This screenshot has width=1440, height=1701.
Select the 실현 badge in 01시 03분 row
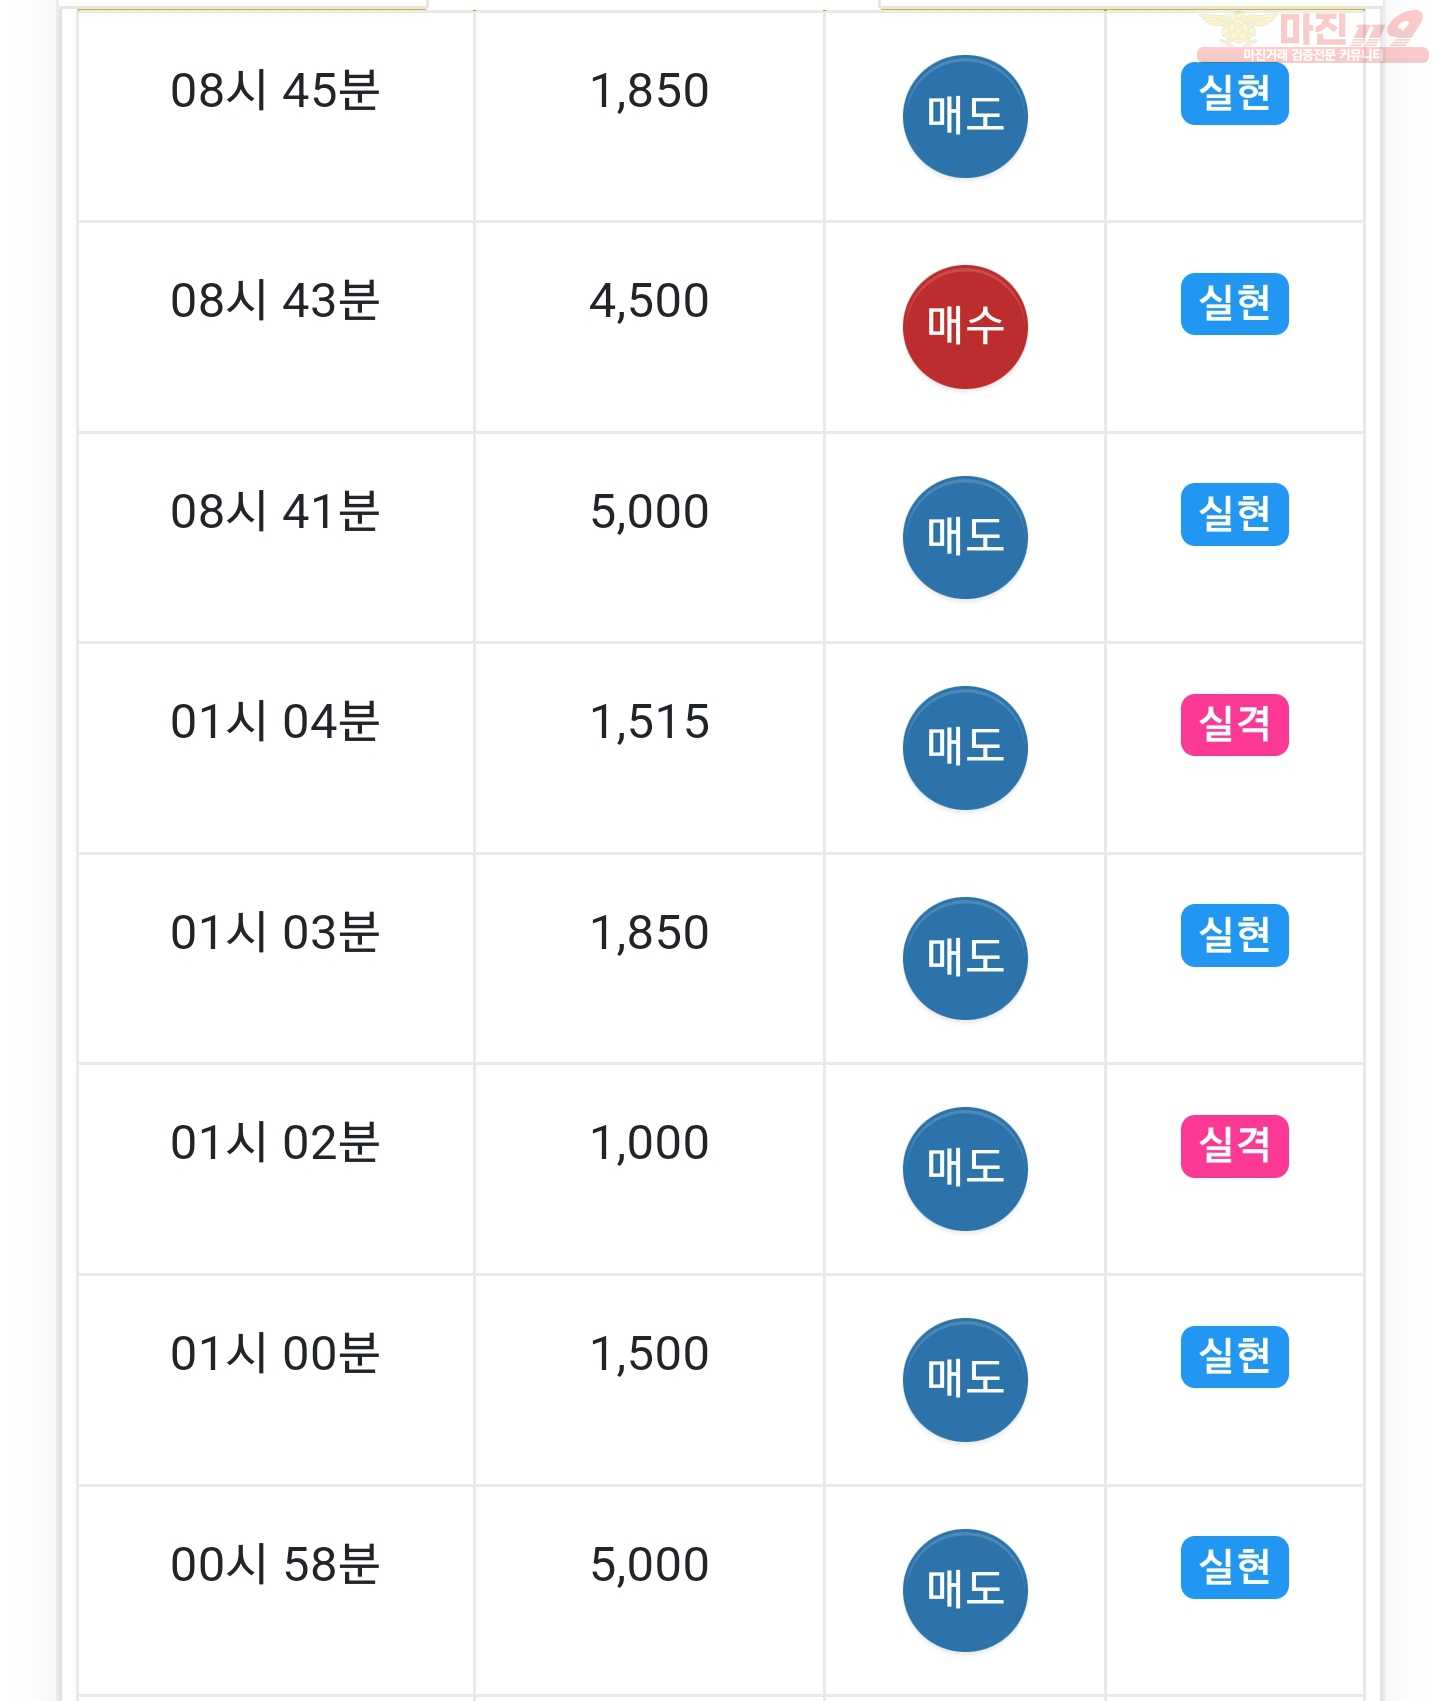tap(1234, 936)
